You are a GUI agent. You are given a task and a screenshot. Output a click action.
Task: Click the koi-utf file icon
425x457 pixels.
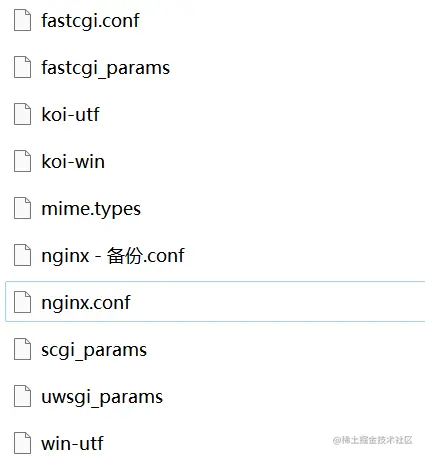click(x=22, y=114)
